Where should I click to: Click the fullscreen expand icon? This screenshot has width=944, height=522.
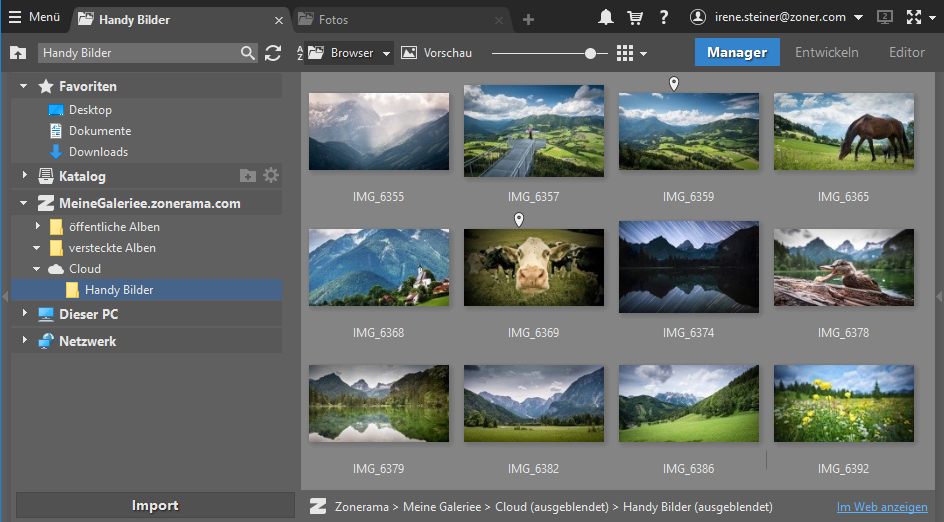point(914,17)
